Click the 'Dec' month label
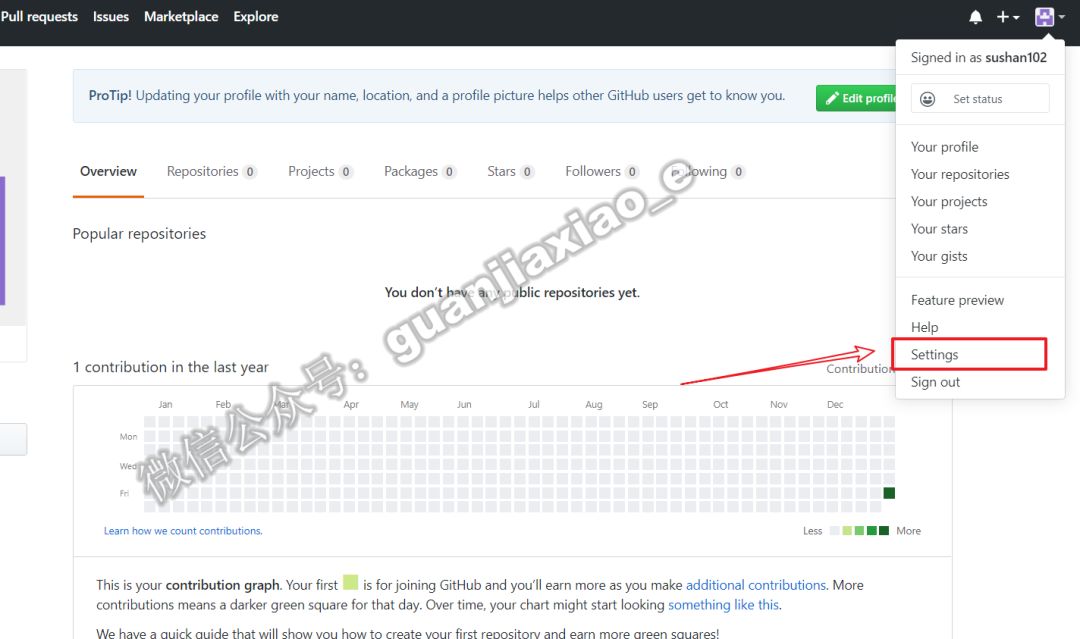Image resolution: width=1080 pixels, height=639 pixels. [x=835, y=404]
